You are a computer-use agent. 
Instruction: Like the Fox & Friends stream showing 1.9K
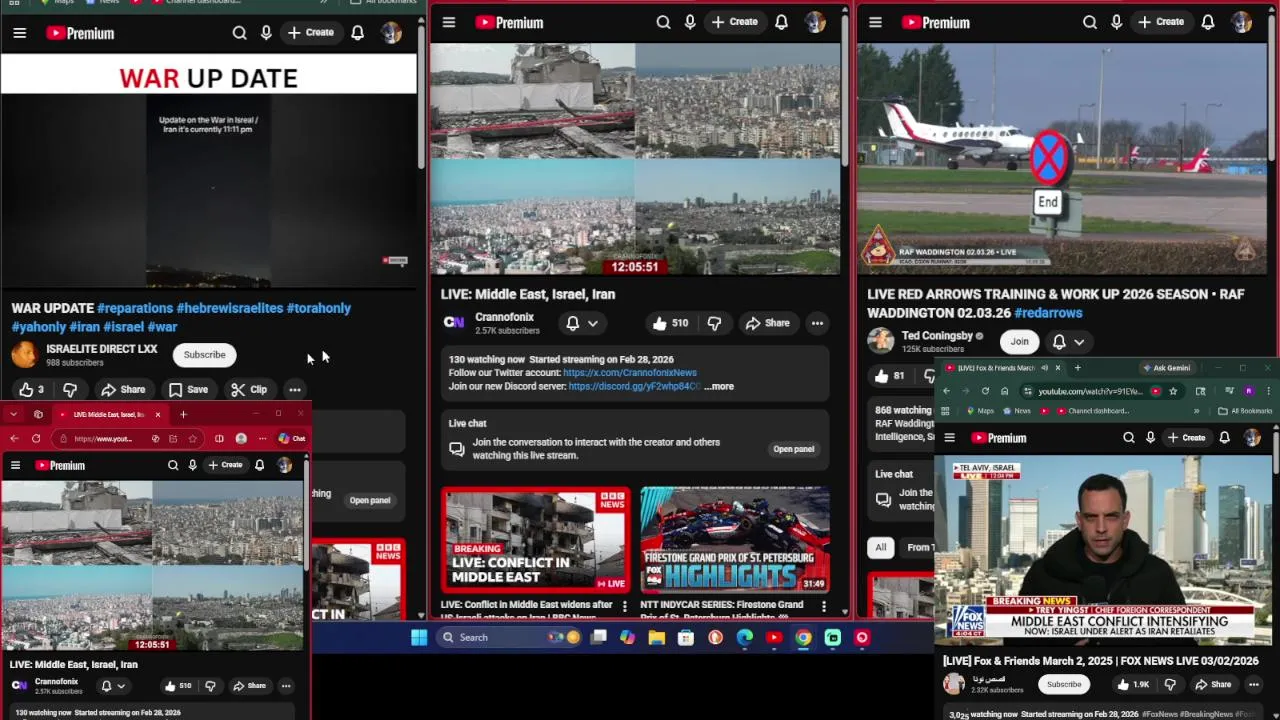[1134, 685]
